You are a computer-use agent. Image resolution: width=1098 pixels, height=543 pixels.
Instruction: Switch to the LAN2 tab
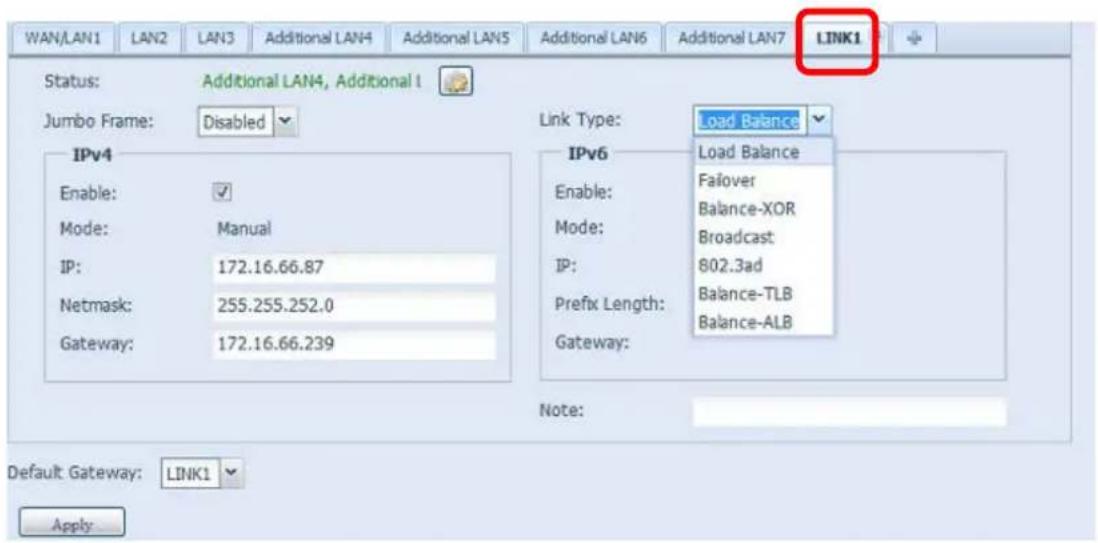[148, 41]
